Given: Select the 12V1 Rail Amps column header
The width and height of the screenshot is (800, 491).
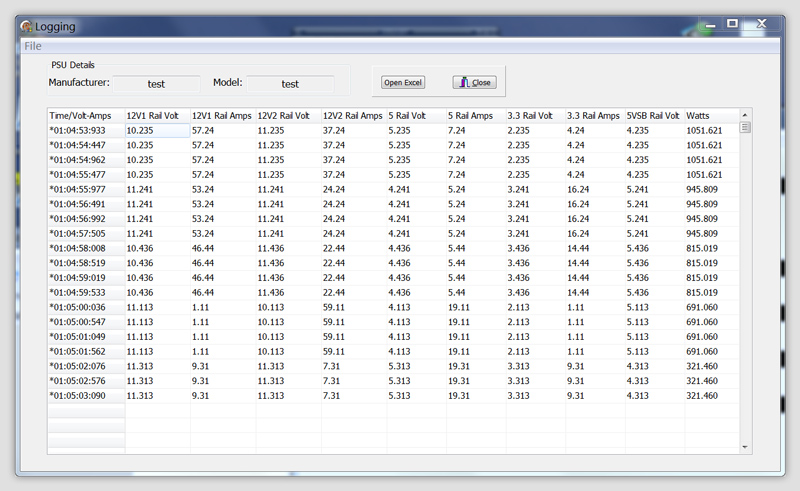Looking at the screenshot, I should tap(223, 116).
